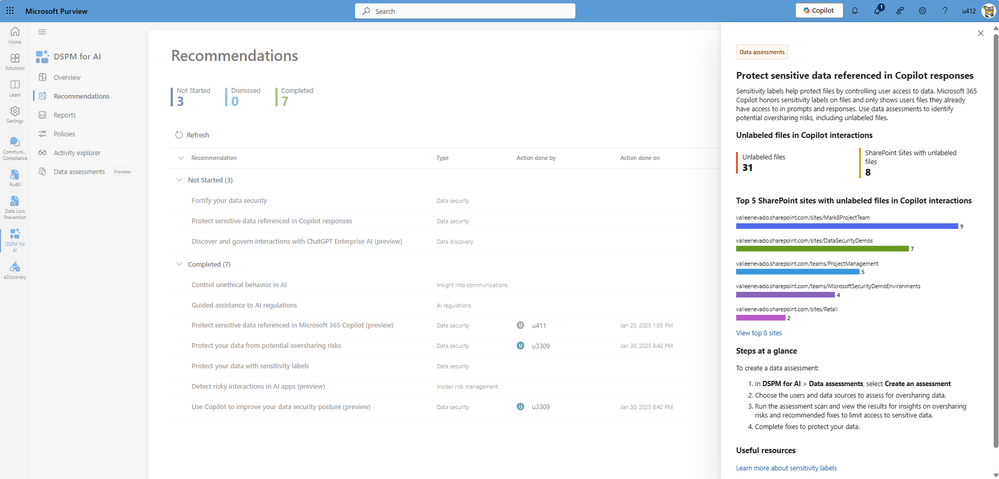Collapse navigation with hamburger icon
The image size is (999, 479).
click(x=42, y=32)
